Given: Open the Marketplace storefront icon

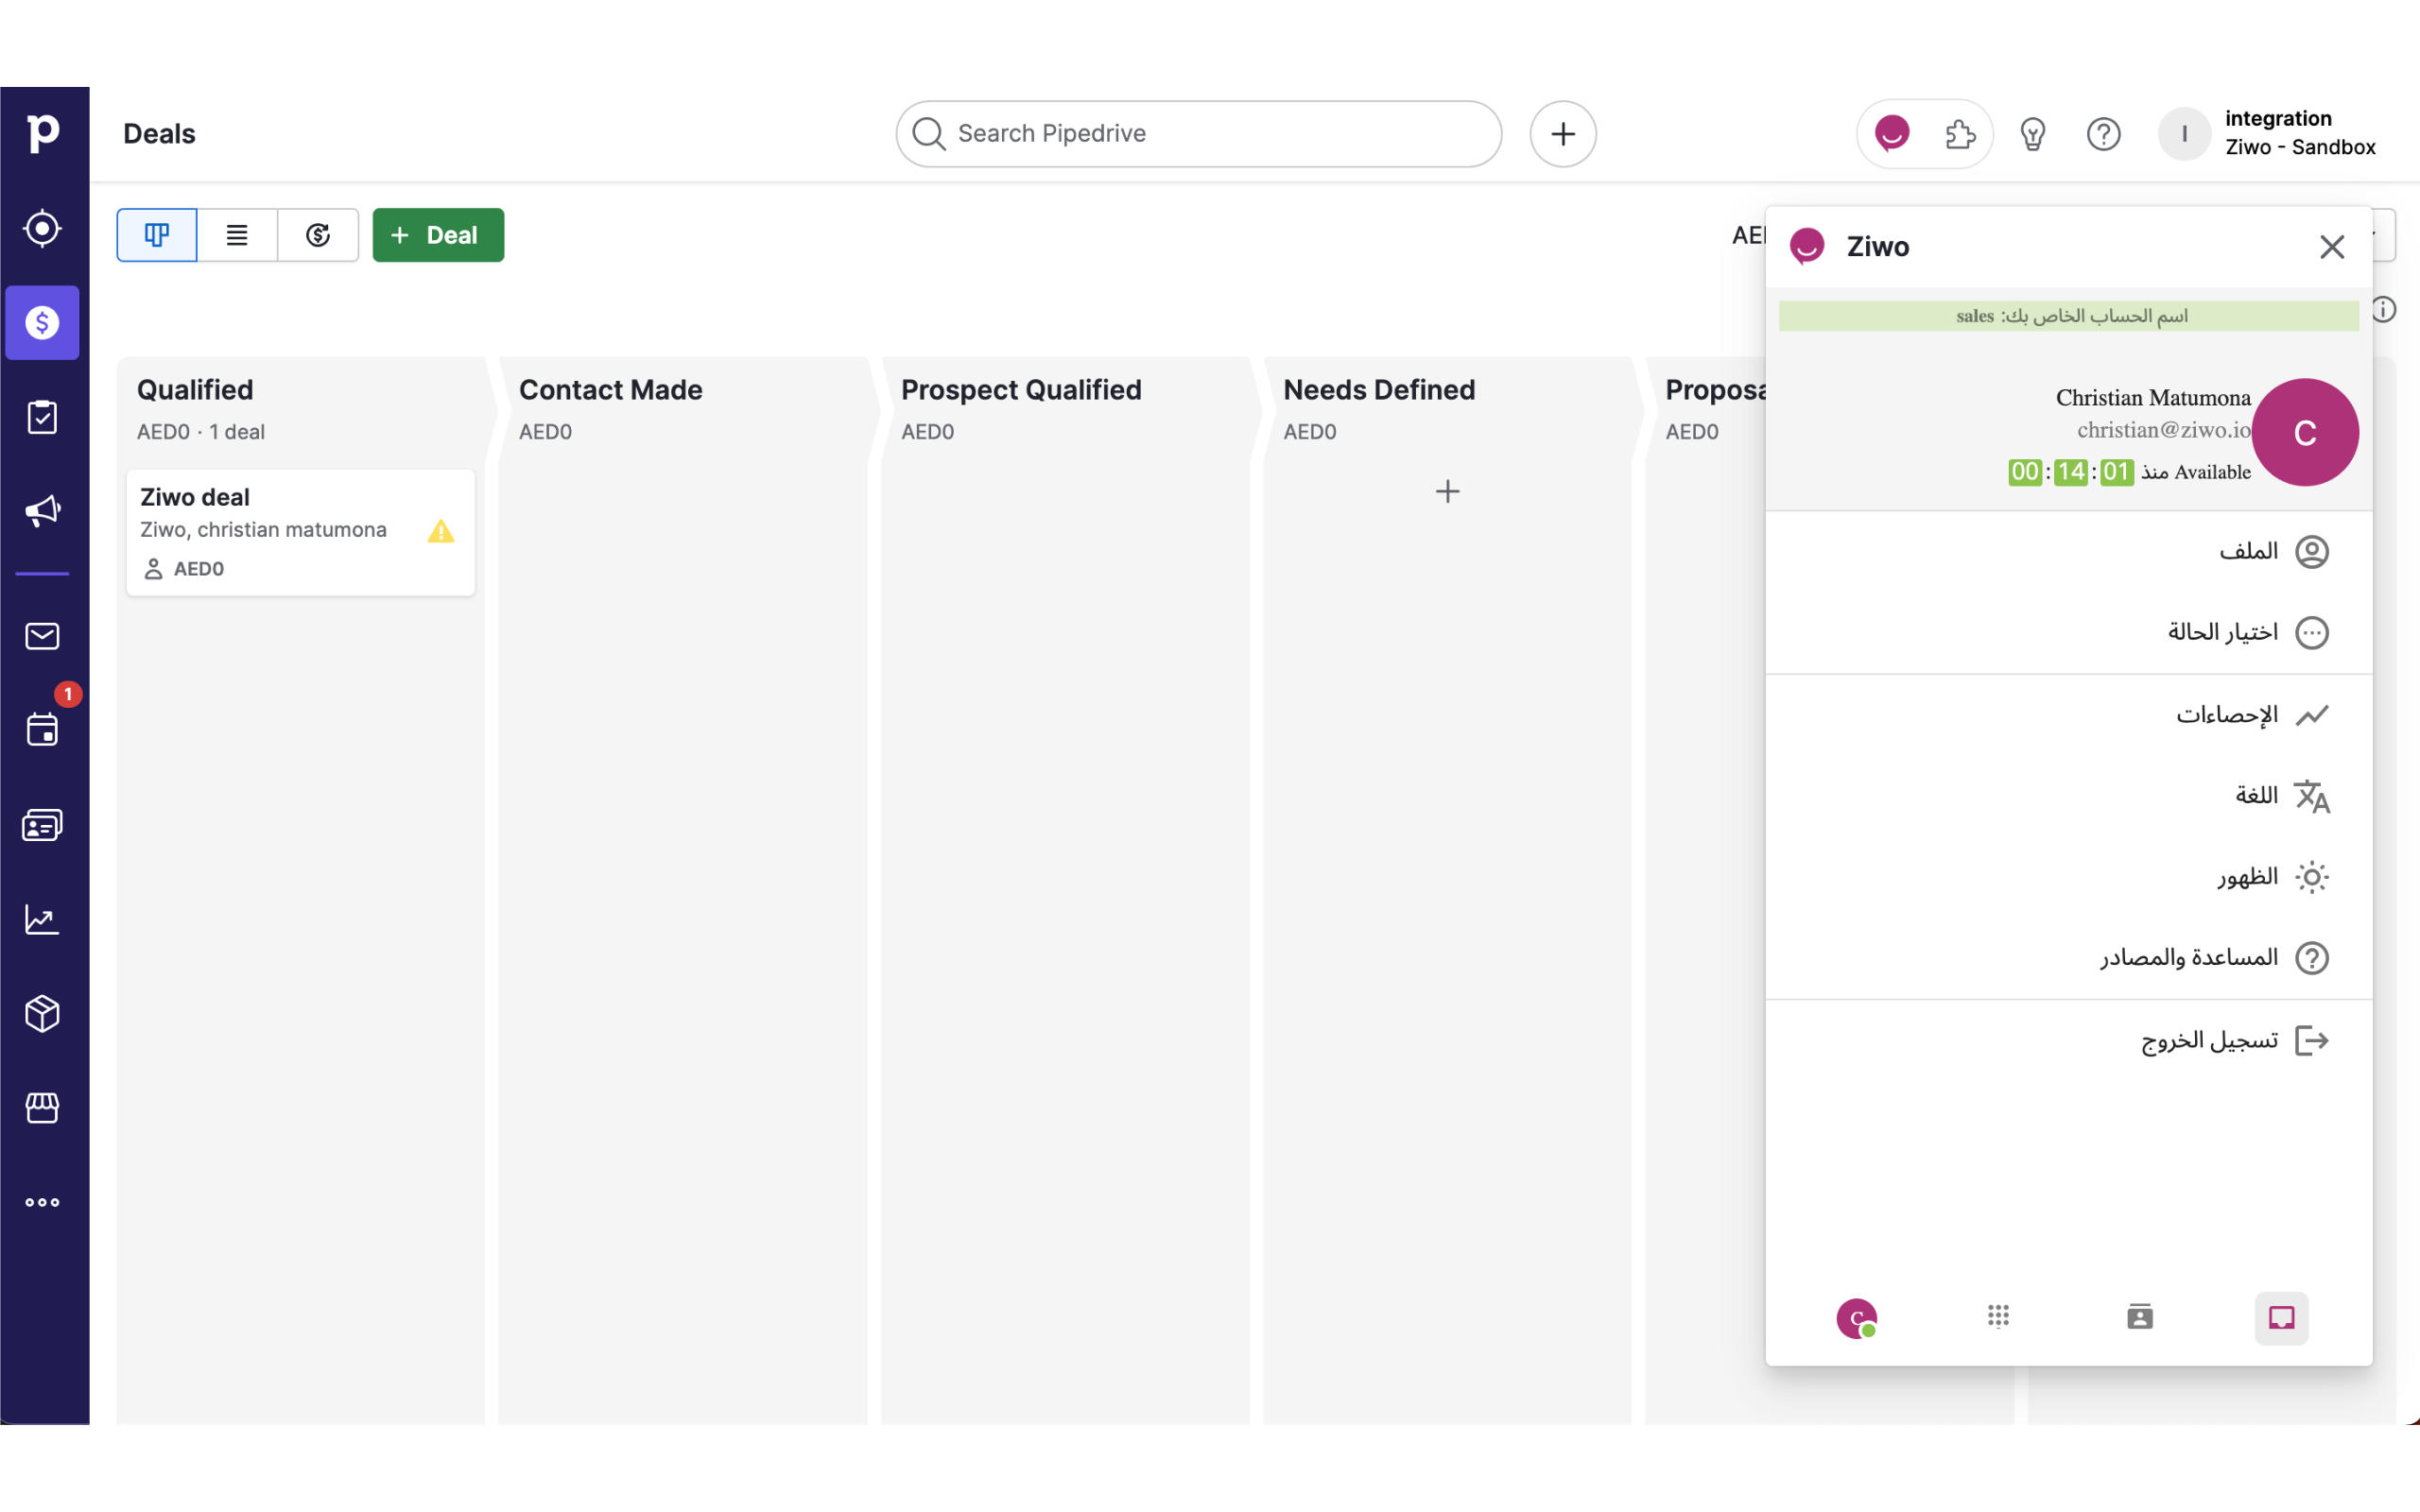Looking at the screenshot, I should 42,1107.
